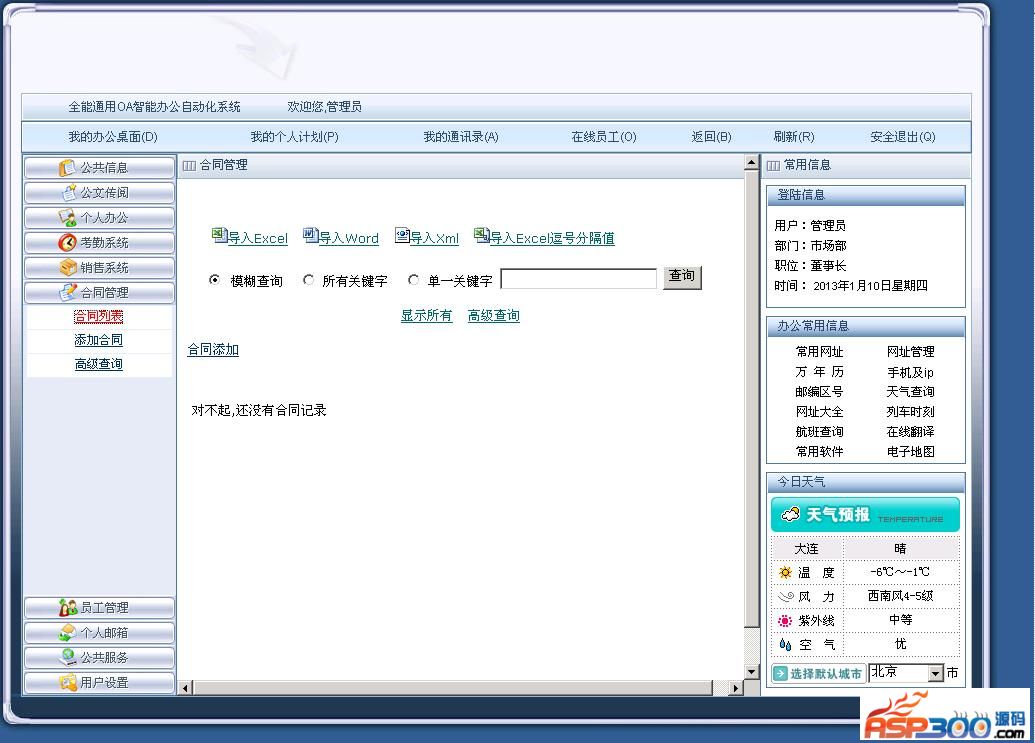This screenshot has width=1035, height=743.
Task: Click the vertical scrollbar down arrow
Action: tap(751, 671)
